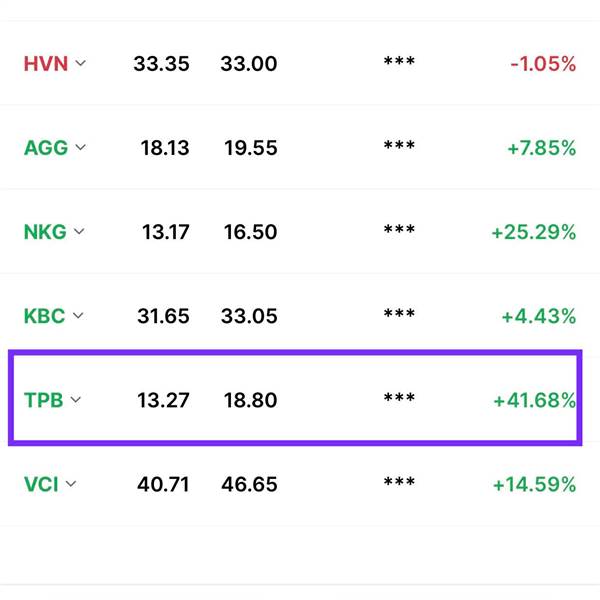Expand the VCI stock chevron

pyautogui.click(x=71, y=484)
